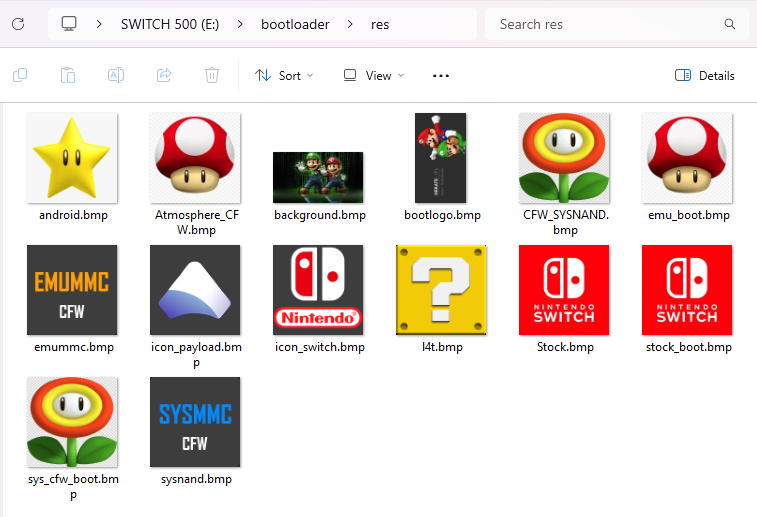
Task: Select the sys_cfw_boot.bmp fire flower thumbnail
Action: click(x=72, y=422)
